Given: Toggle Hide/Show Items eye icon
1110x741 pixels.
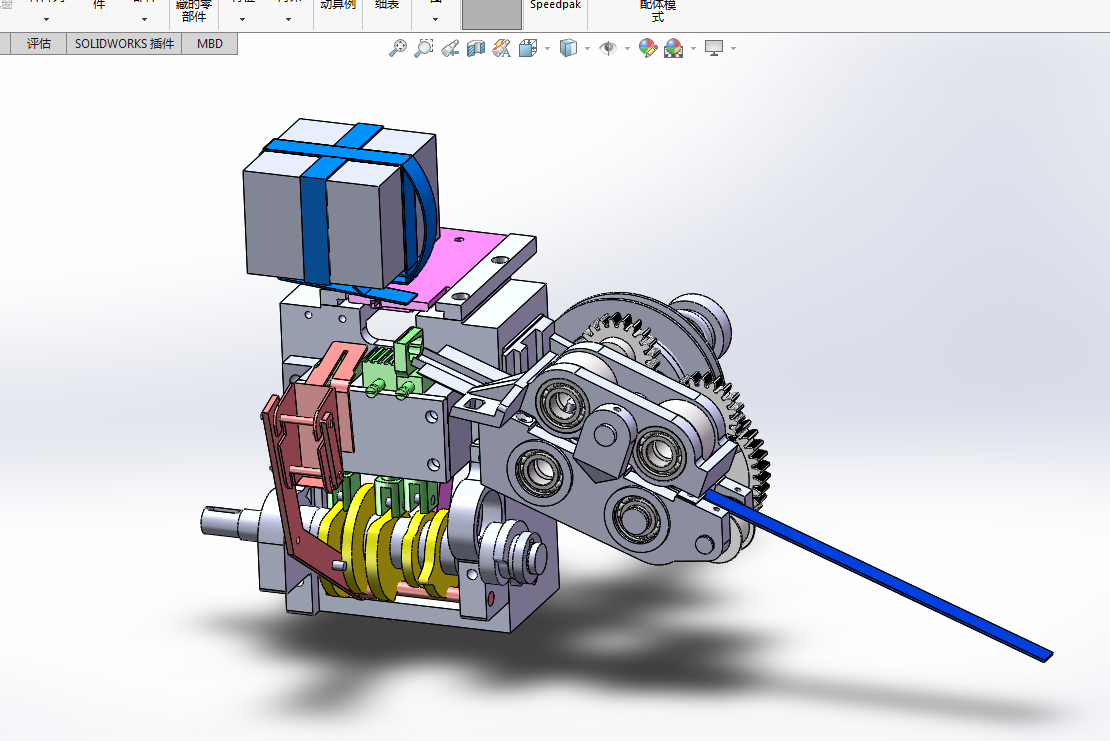Looking at the screenshot, I should tap(607, 48).
